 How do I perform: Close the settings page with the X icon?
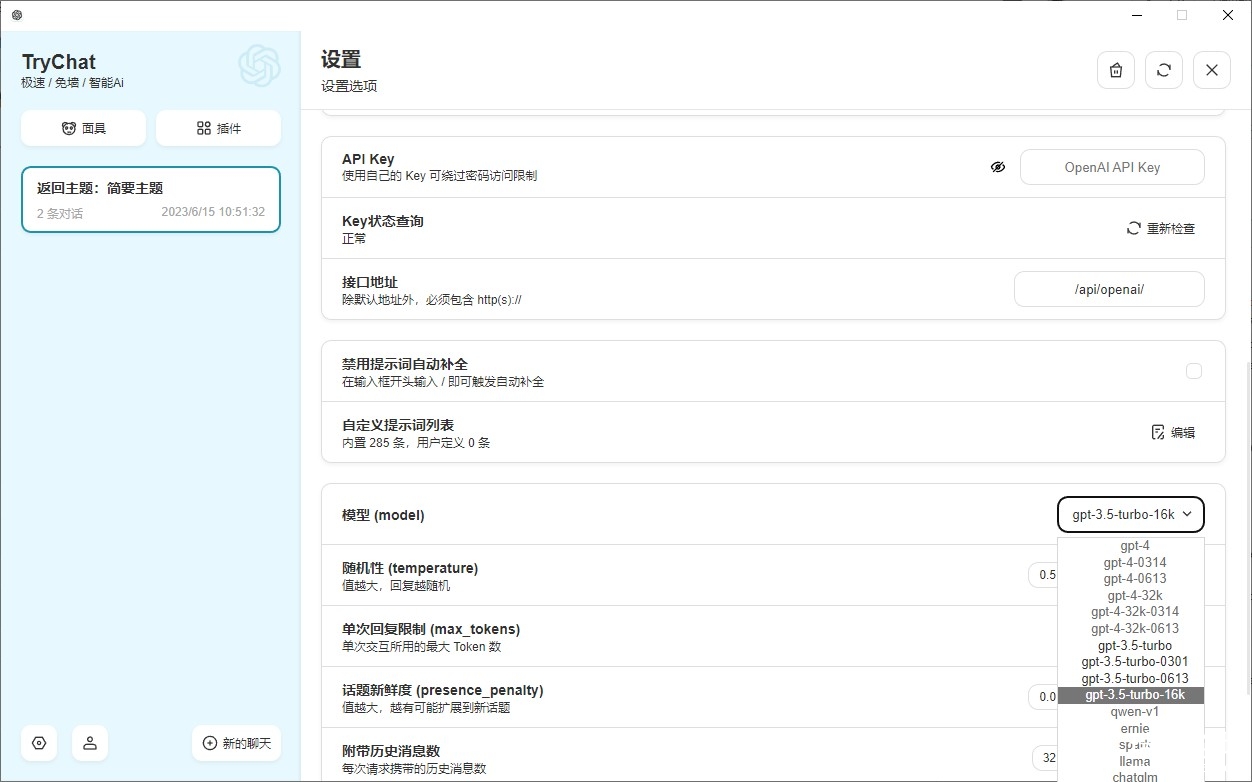[x=1212, y=70]
